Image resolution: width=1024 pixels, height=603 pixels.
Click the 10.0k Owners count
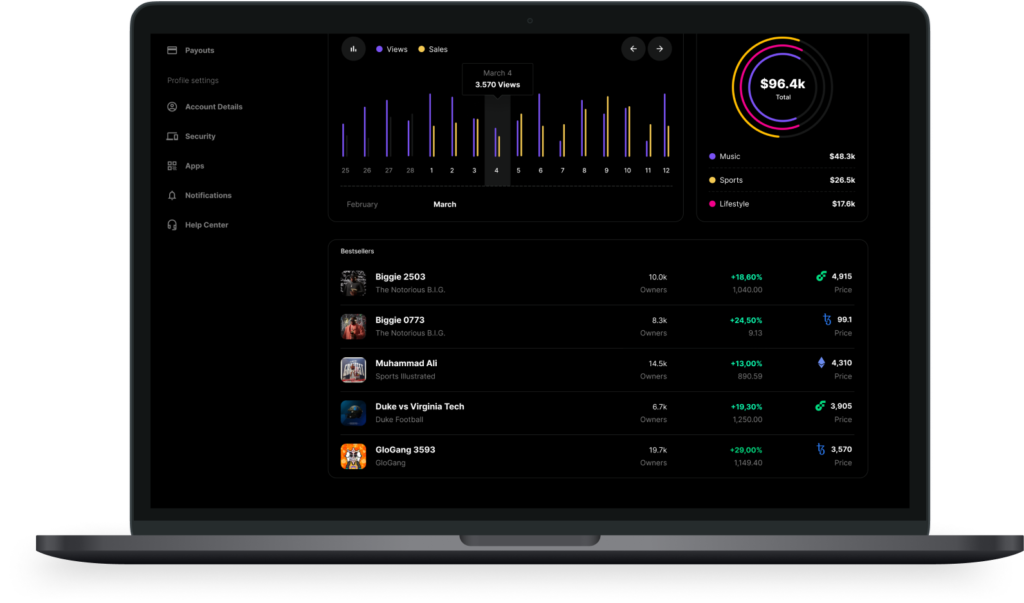[658, 277]
